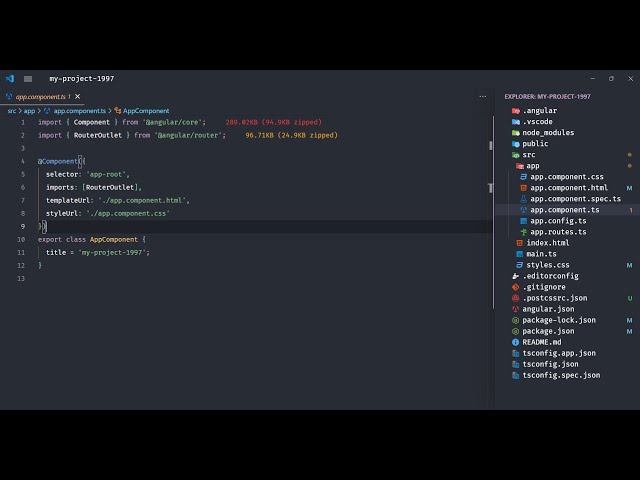Place cursor on line 13 of editor
The image size is (640, 480).
pos(200,278)
